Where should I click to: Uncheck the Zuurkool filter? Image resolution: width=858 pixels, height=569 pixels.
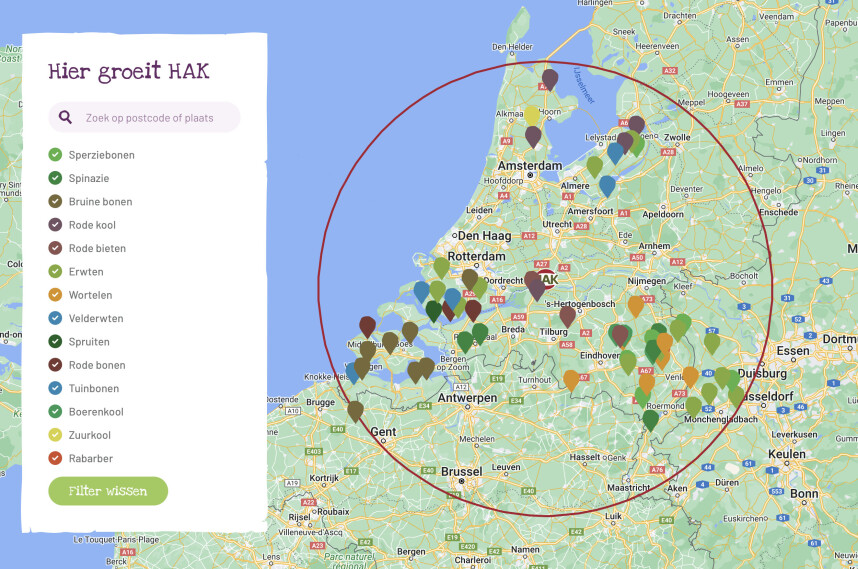click(x=55, y=435)
